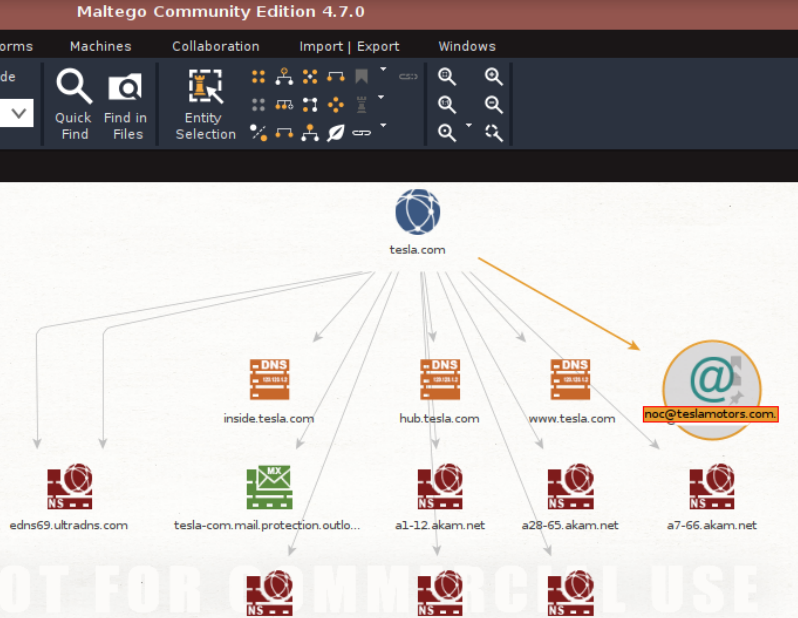Expand top-row selection options arrow

point(383,69)
